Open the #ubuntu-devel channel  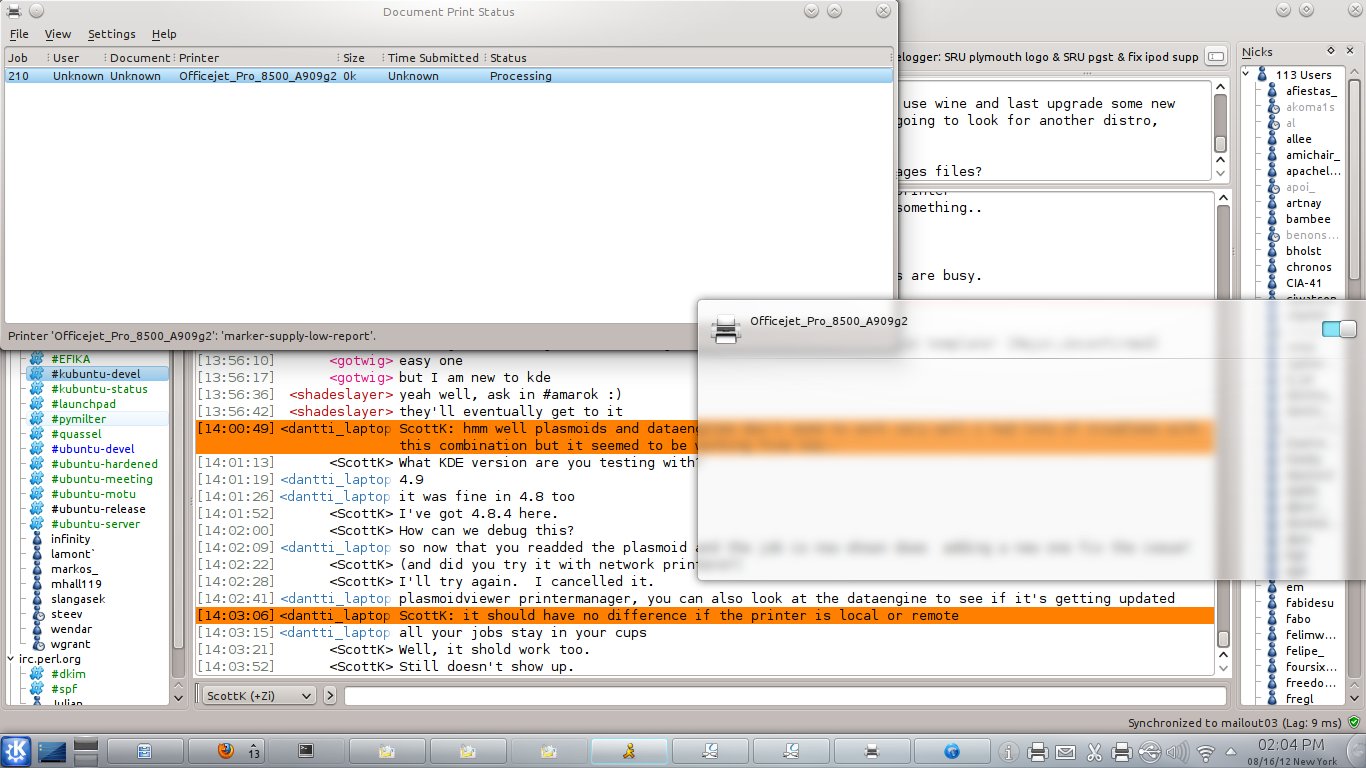[92, 449]
